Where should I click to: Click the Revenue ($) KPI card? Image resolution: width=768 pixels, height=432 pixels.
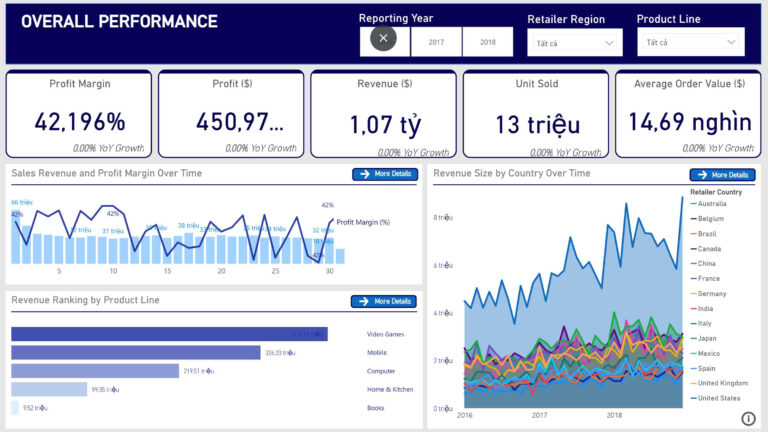(x=384, y=114)
